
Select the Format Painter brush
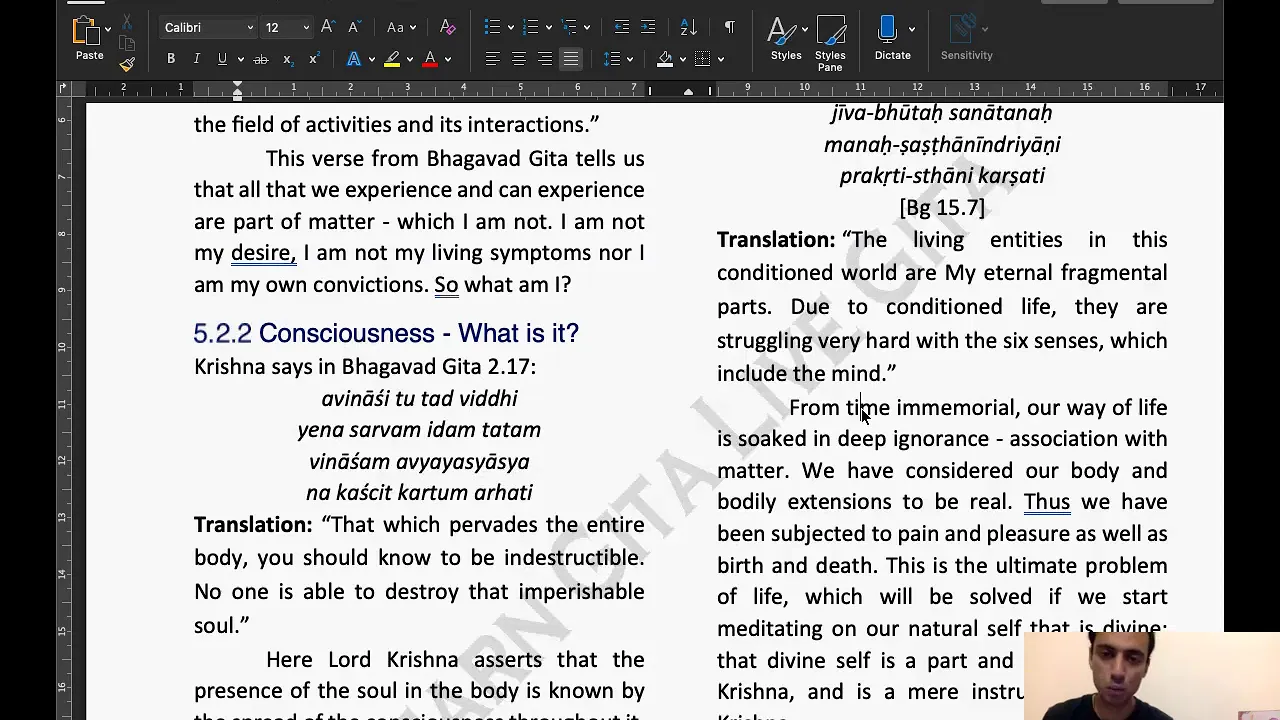(127, 65)
